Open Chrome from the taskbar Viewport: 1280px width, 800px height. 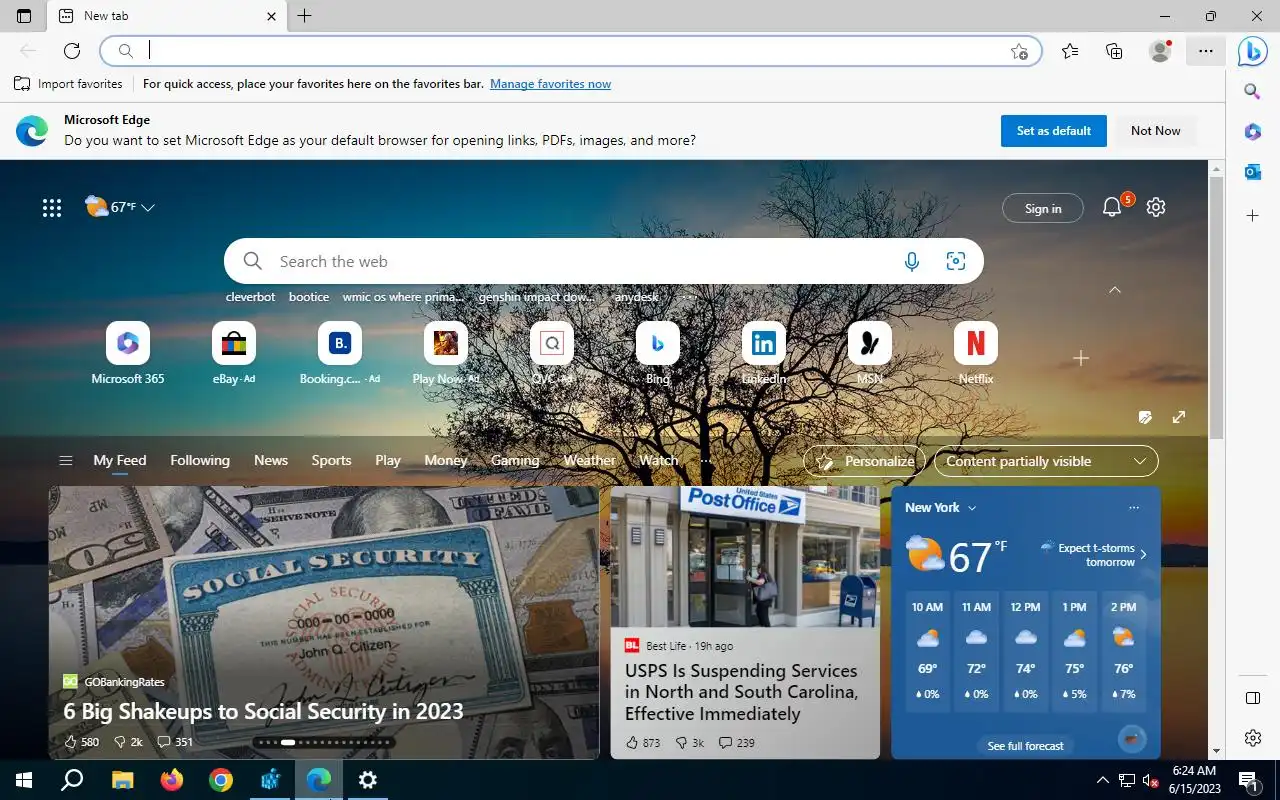pyautogui.click(x=221, y=780)
